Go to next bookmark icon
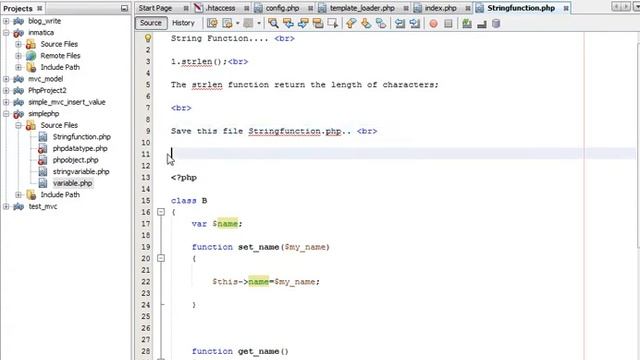The height and width of the screenshot is (360, 640). click(366, 23)
